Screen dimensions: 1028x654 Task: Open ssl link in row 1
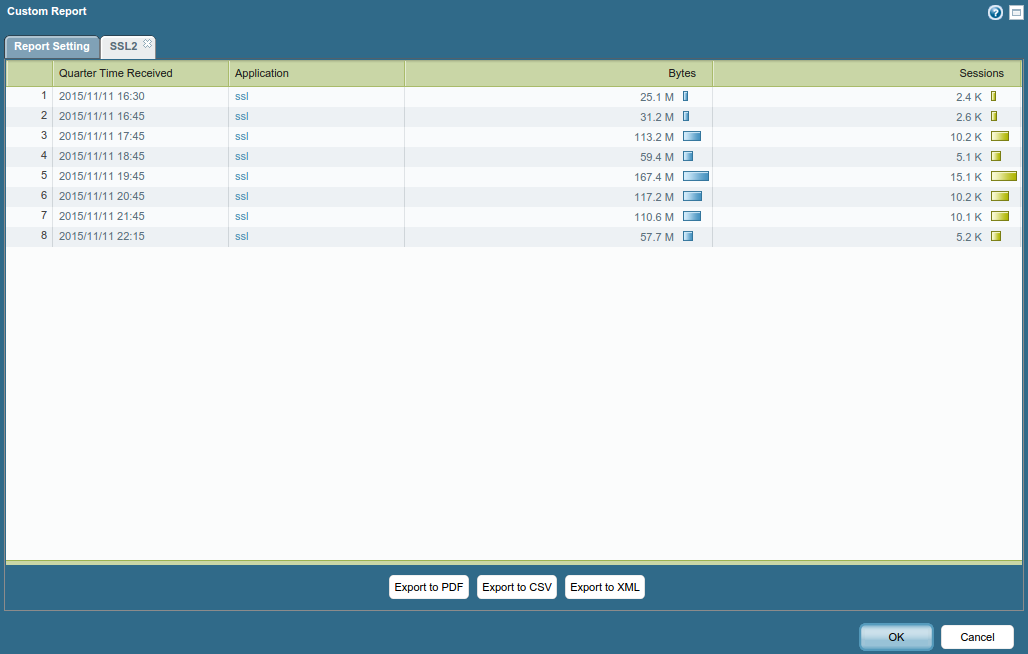(241, 97)
